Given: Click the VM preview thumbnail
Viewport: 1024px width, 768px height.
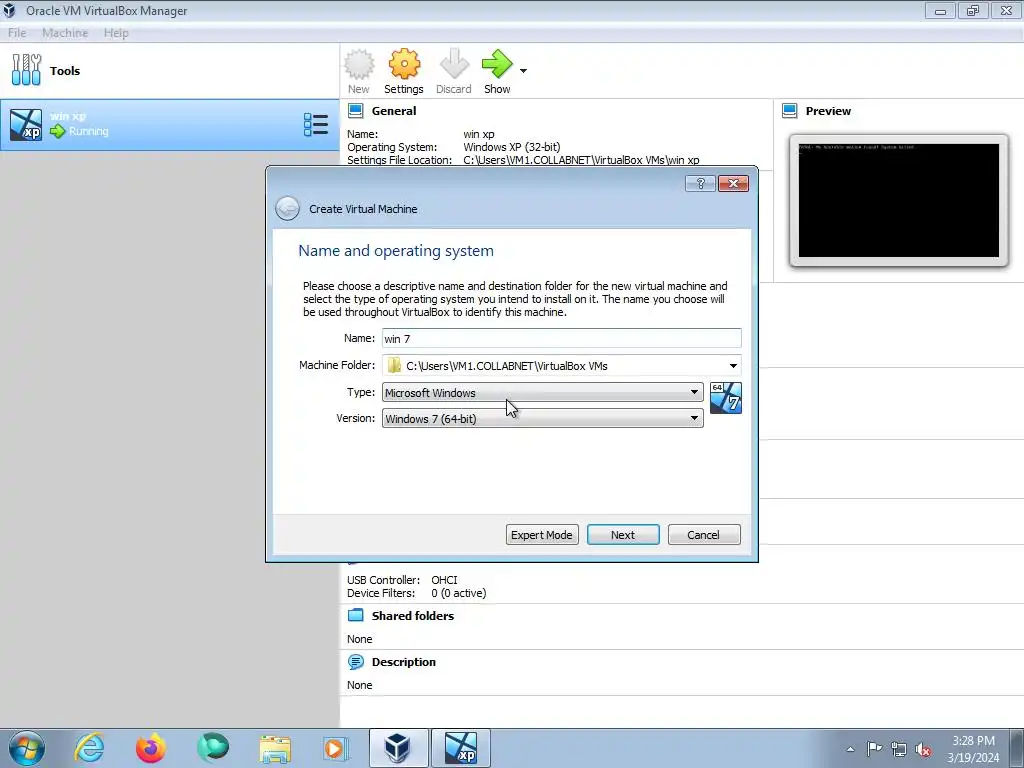Looking at the screenshot, I should (x=899, y=200).
